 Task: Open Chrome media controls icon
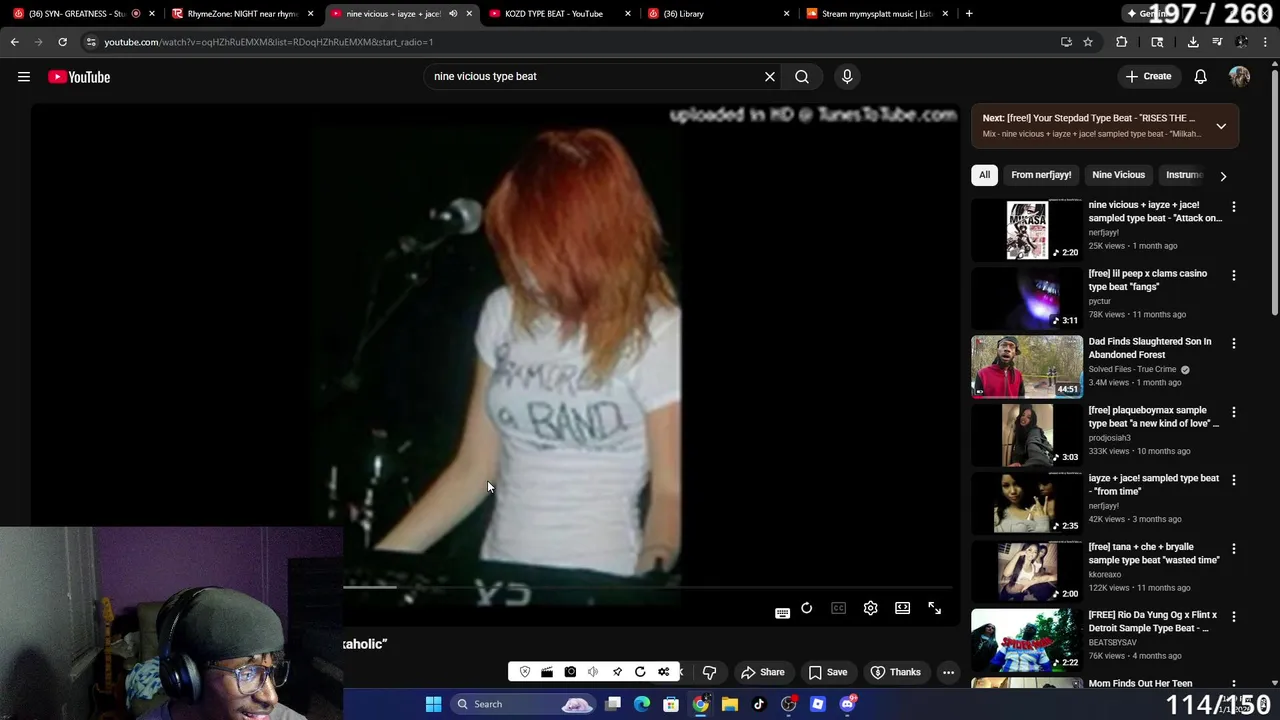tap(1217, 42)
